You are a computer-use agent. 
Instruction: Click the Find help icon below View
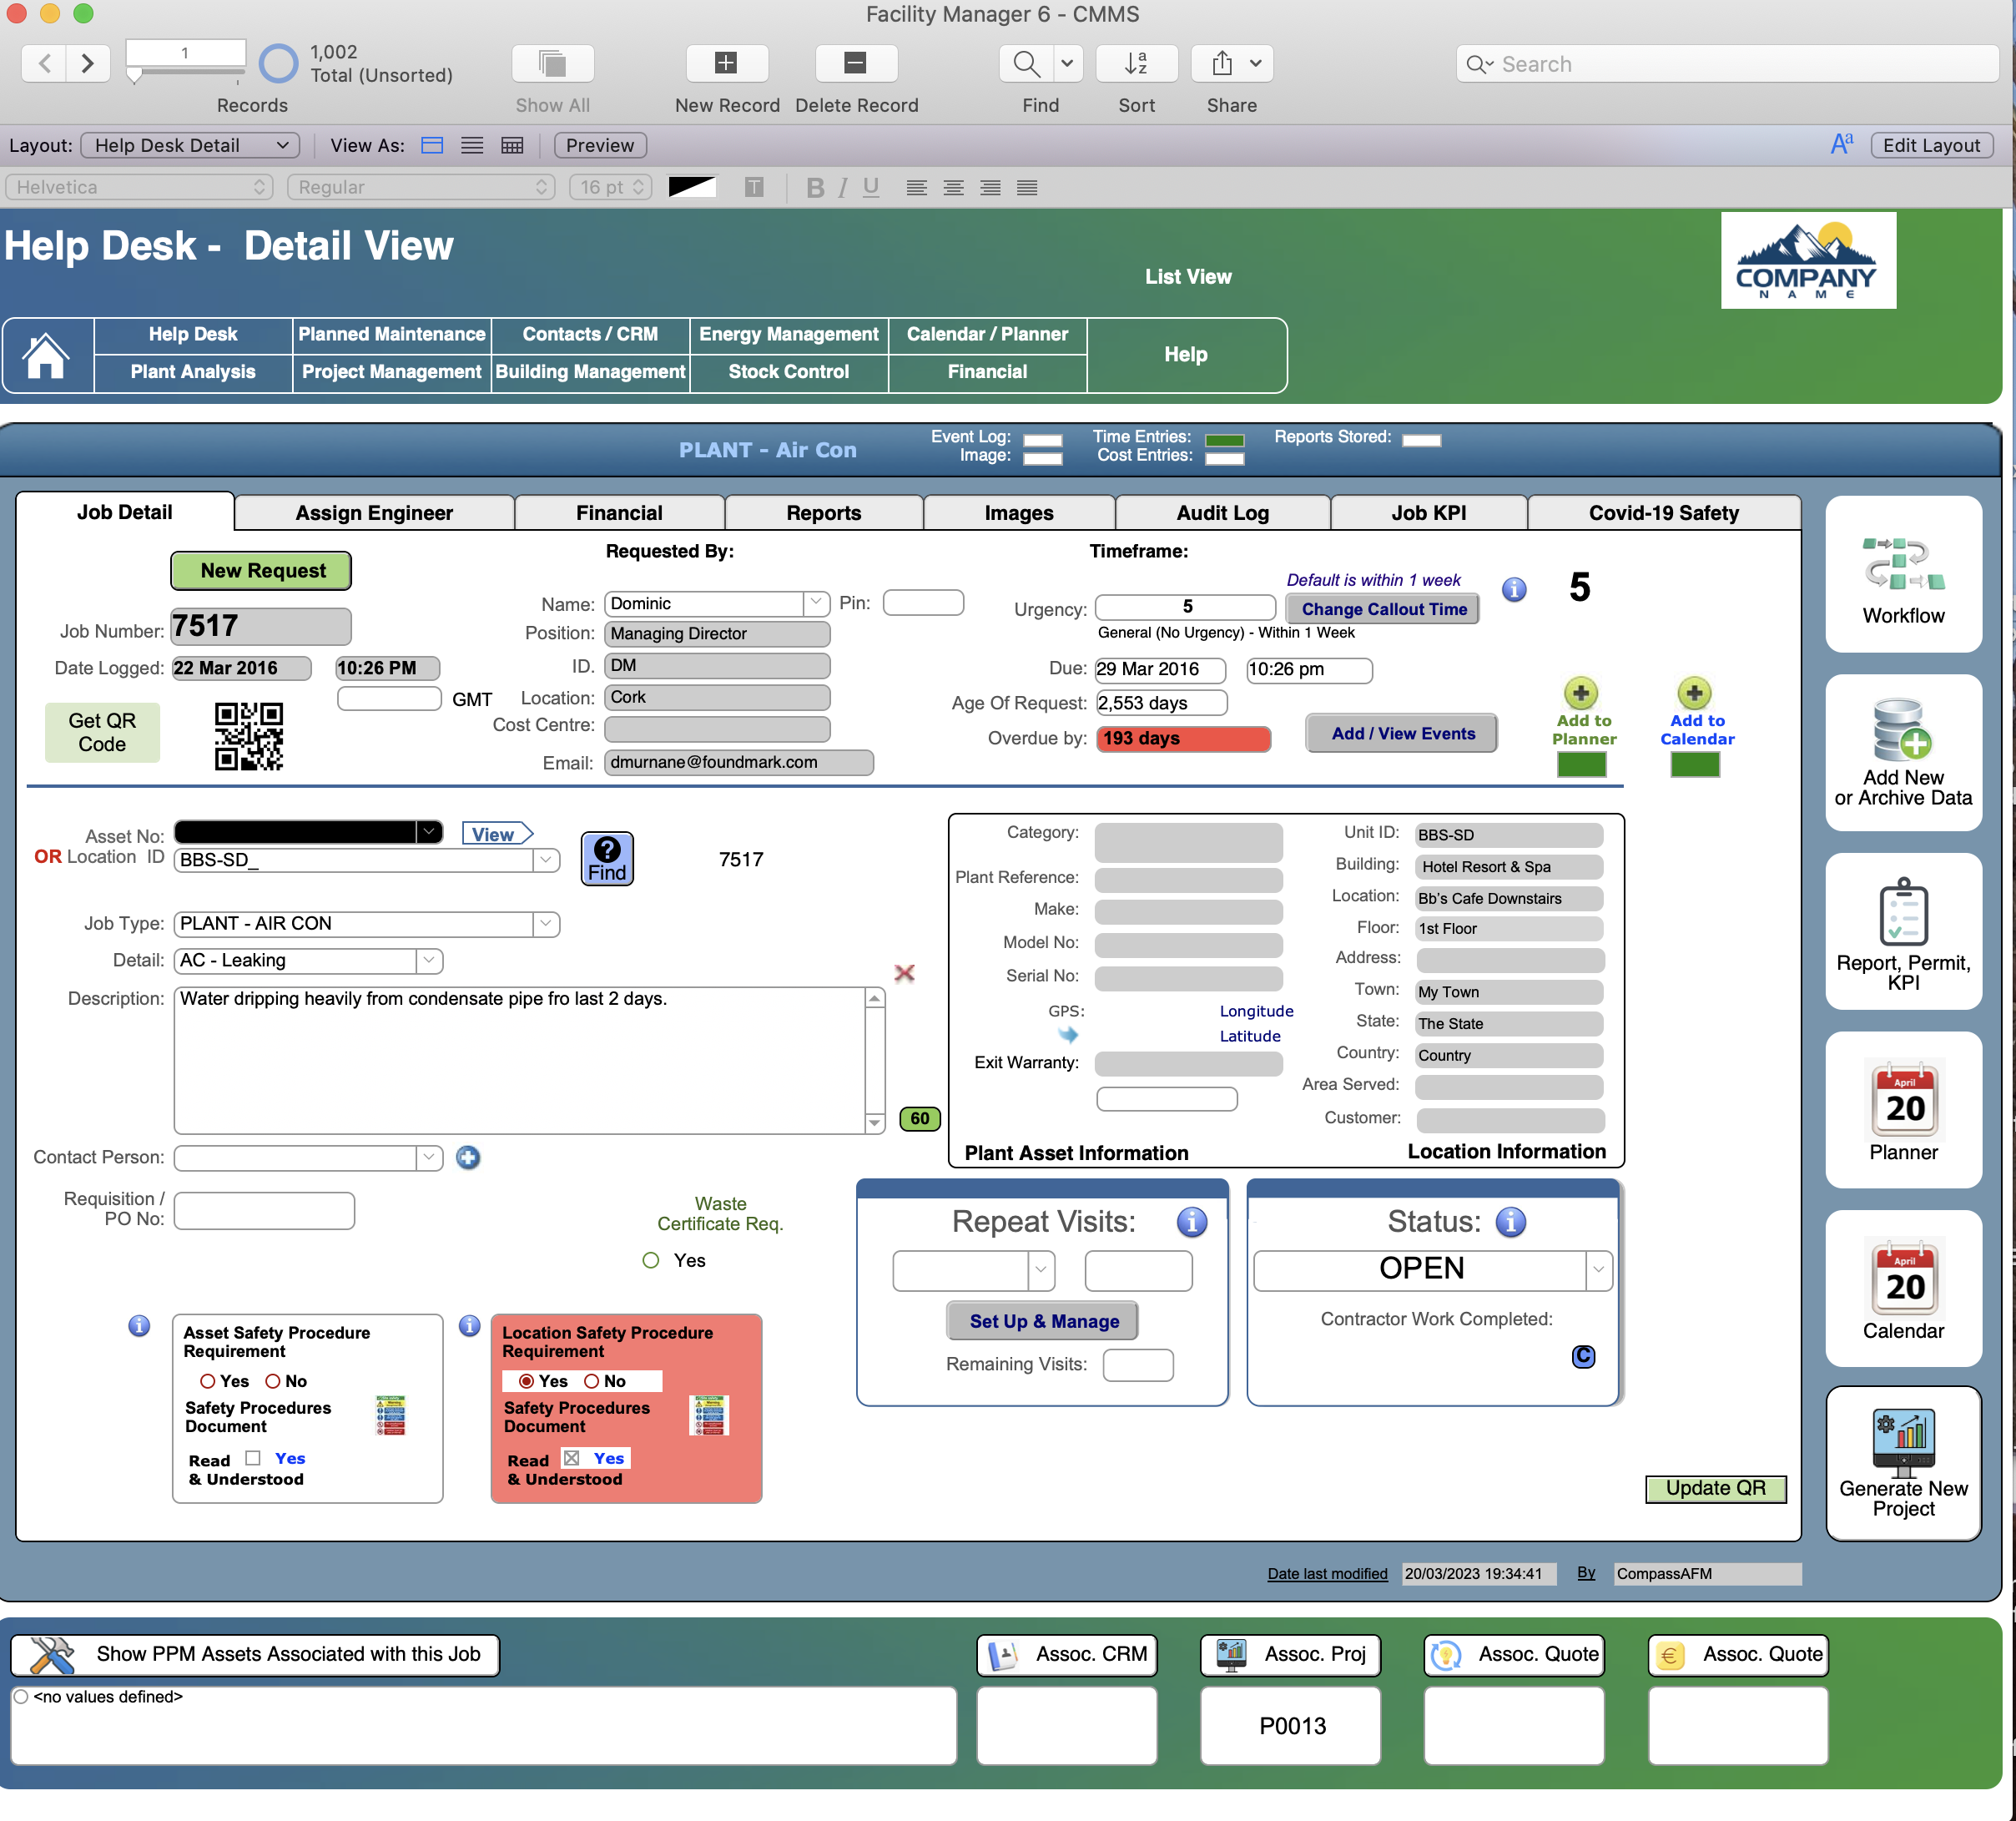tap(607, 857)
